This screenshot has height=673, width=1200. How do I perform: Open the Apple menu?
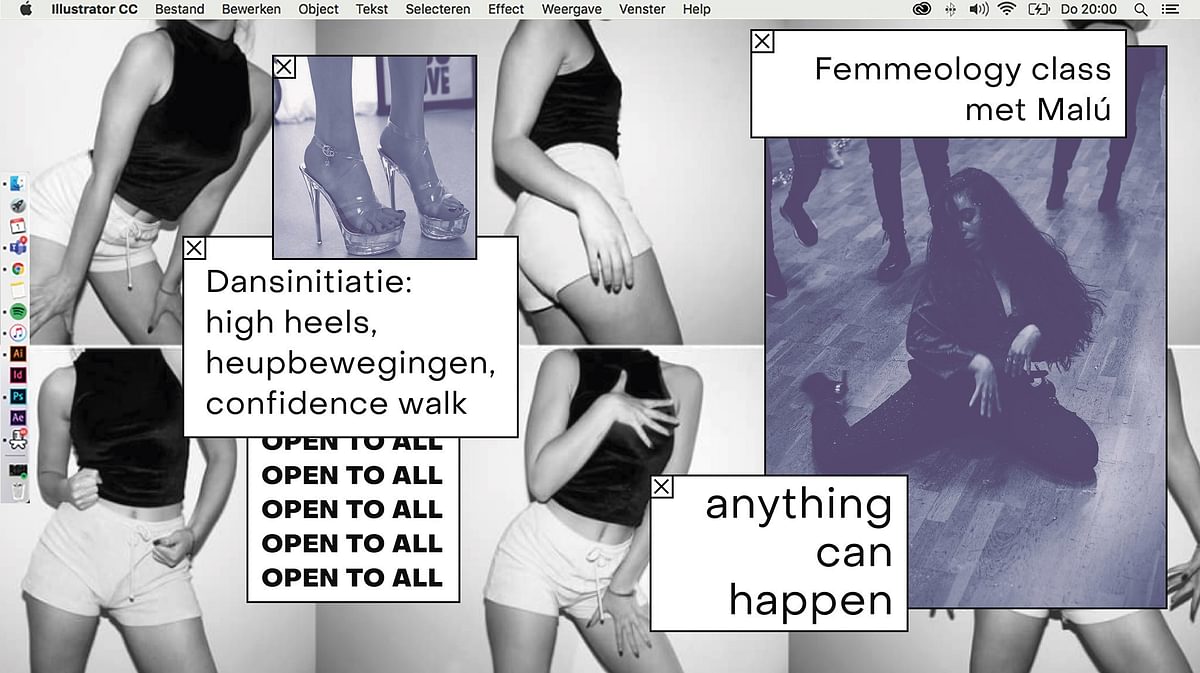pos(26,9)
